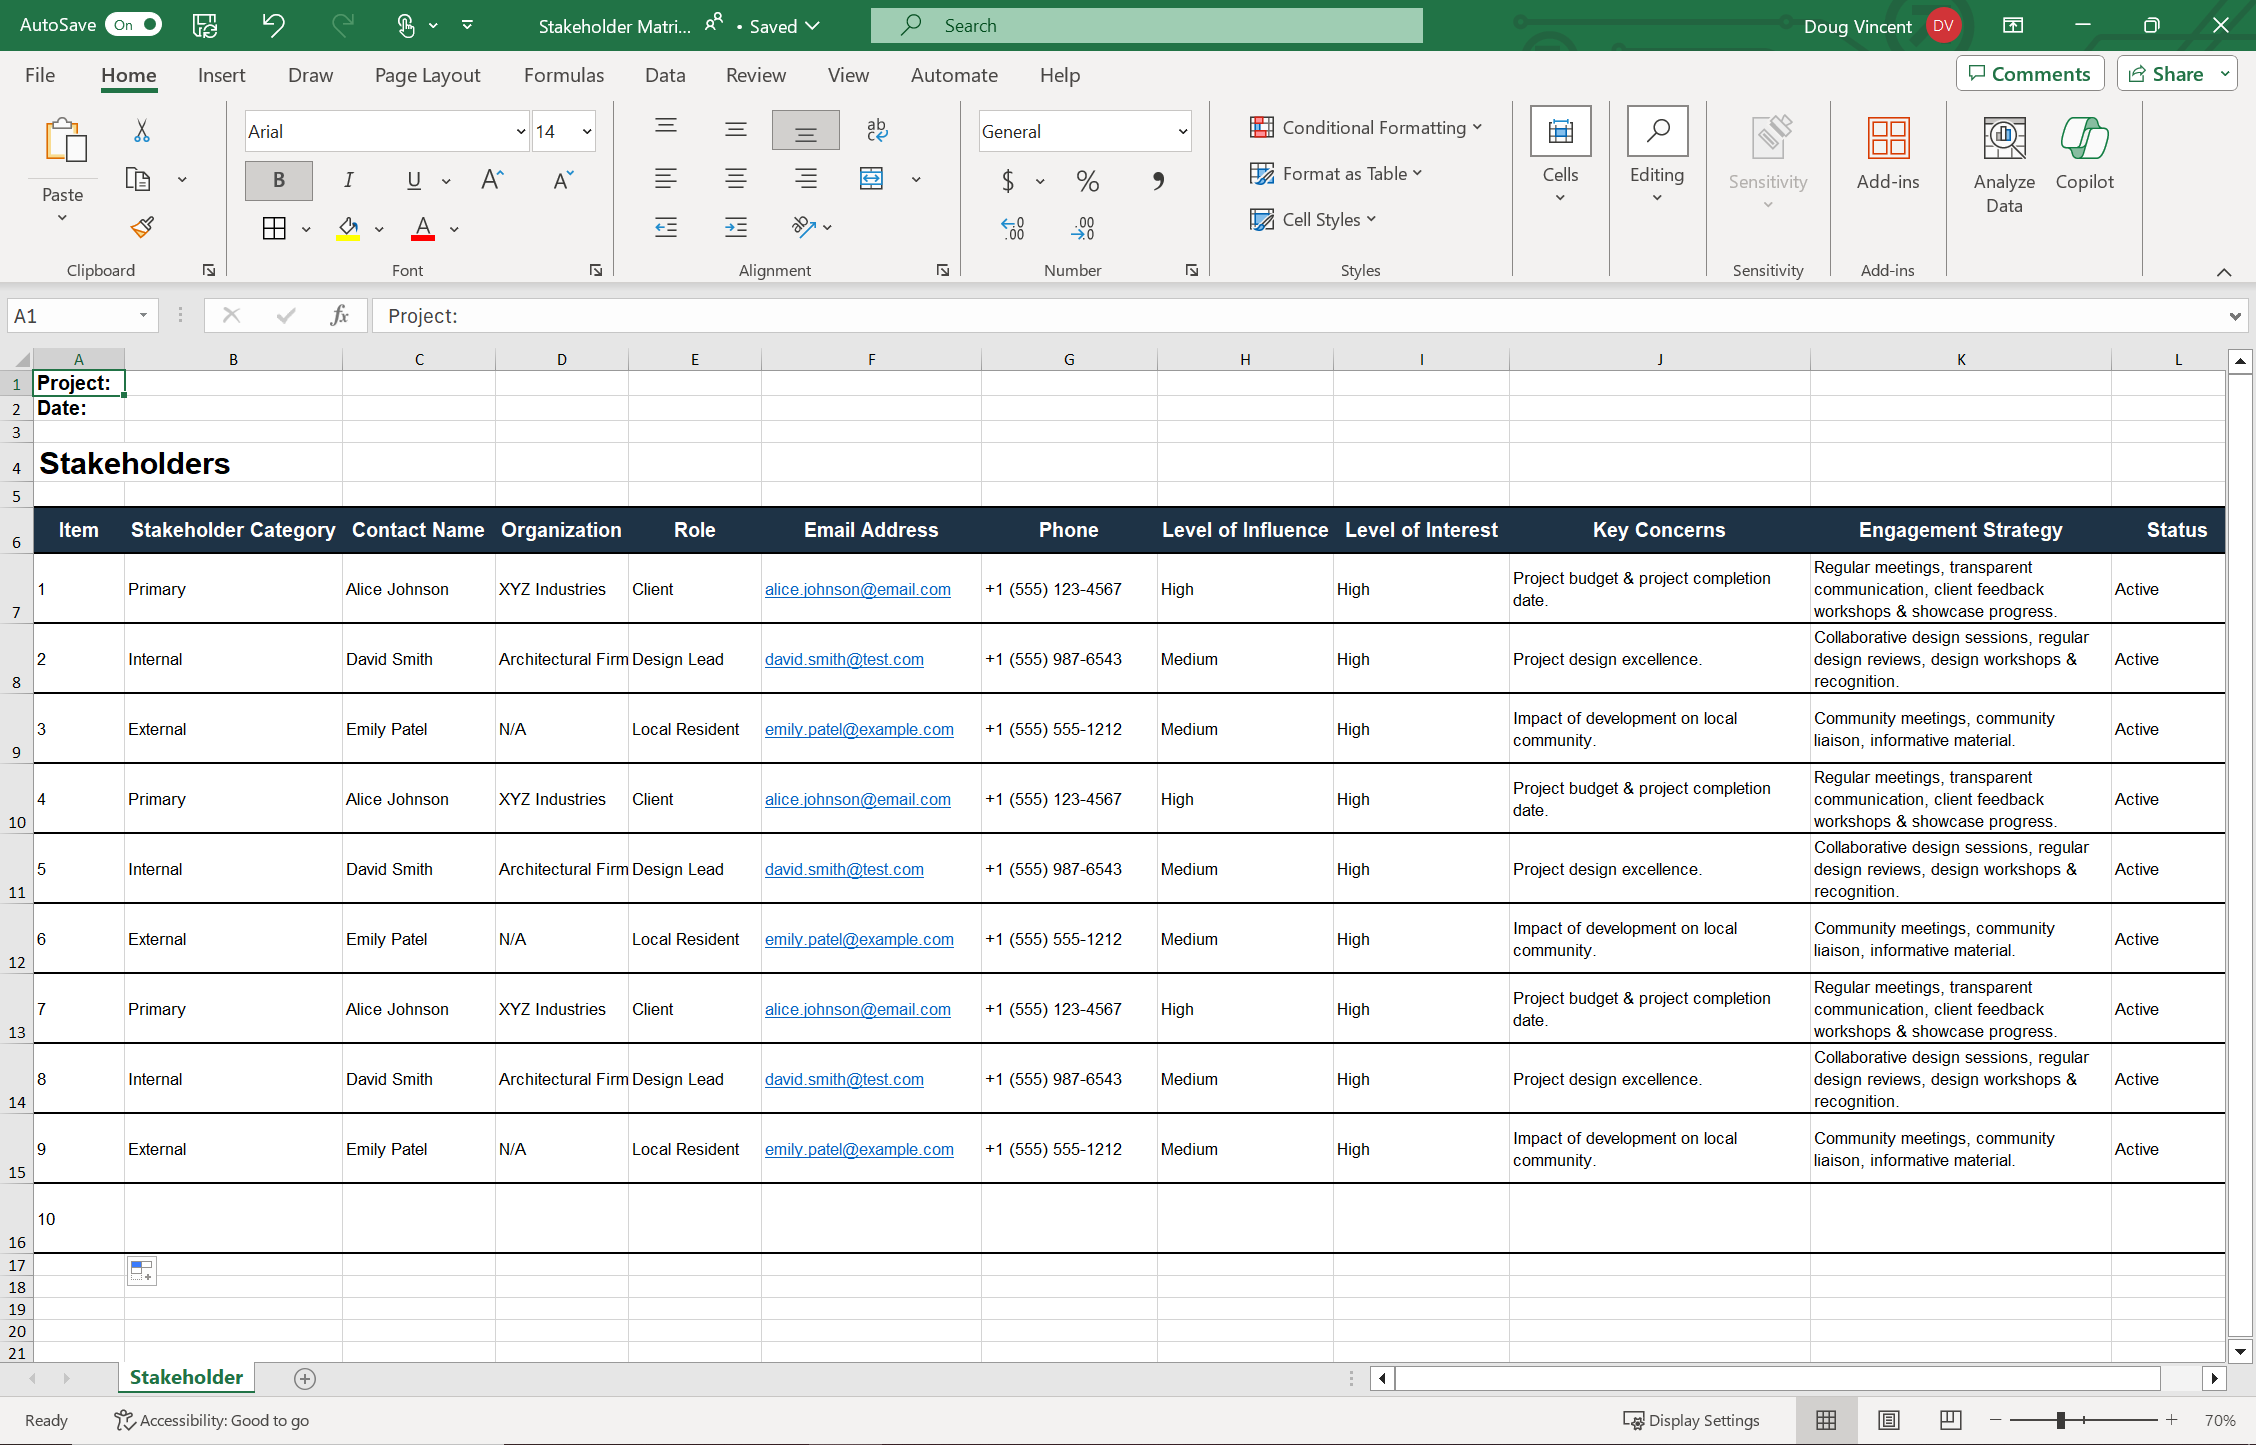Open the font name dropdown
Image resolution: width=2256 pixels, height=1445 pixels.
(520, 132)
